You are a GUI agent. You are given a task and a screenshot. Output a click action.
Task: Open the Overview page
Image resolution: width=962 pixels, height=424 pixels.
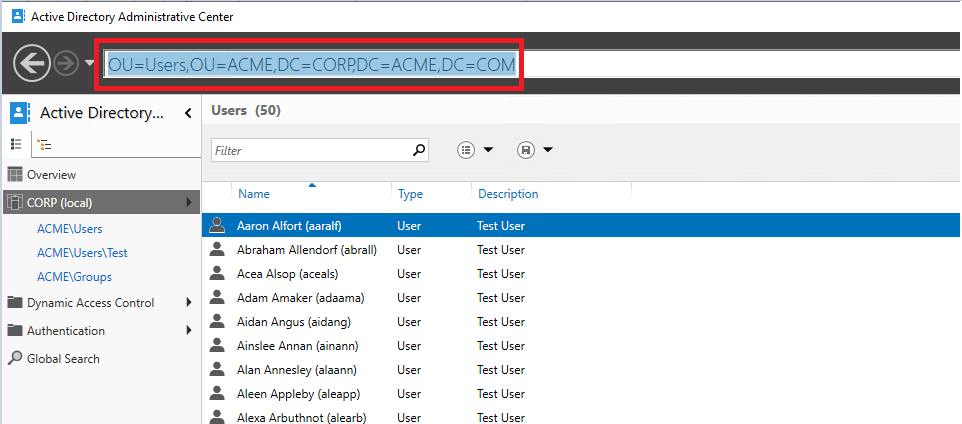51,175
